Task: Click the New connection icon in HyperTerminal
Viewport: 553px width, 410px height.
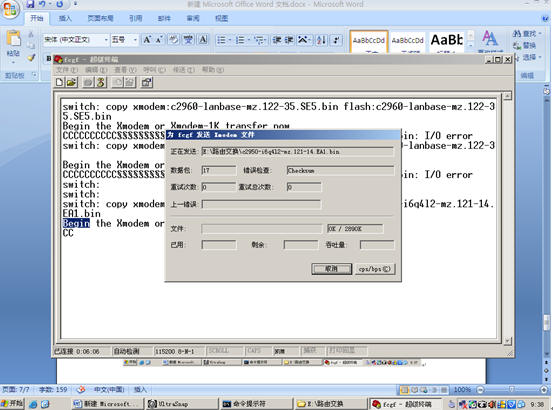Action: pyautogui.click(x=59, y=82)
